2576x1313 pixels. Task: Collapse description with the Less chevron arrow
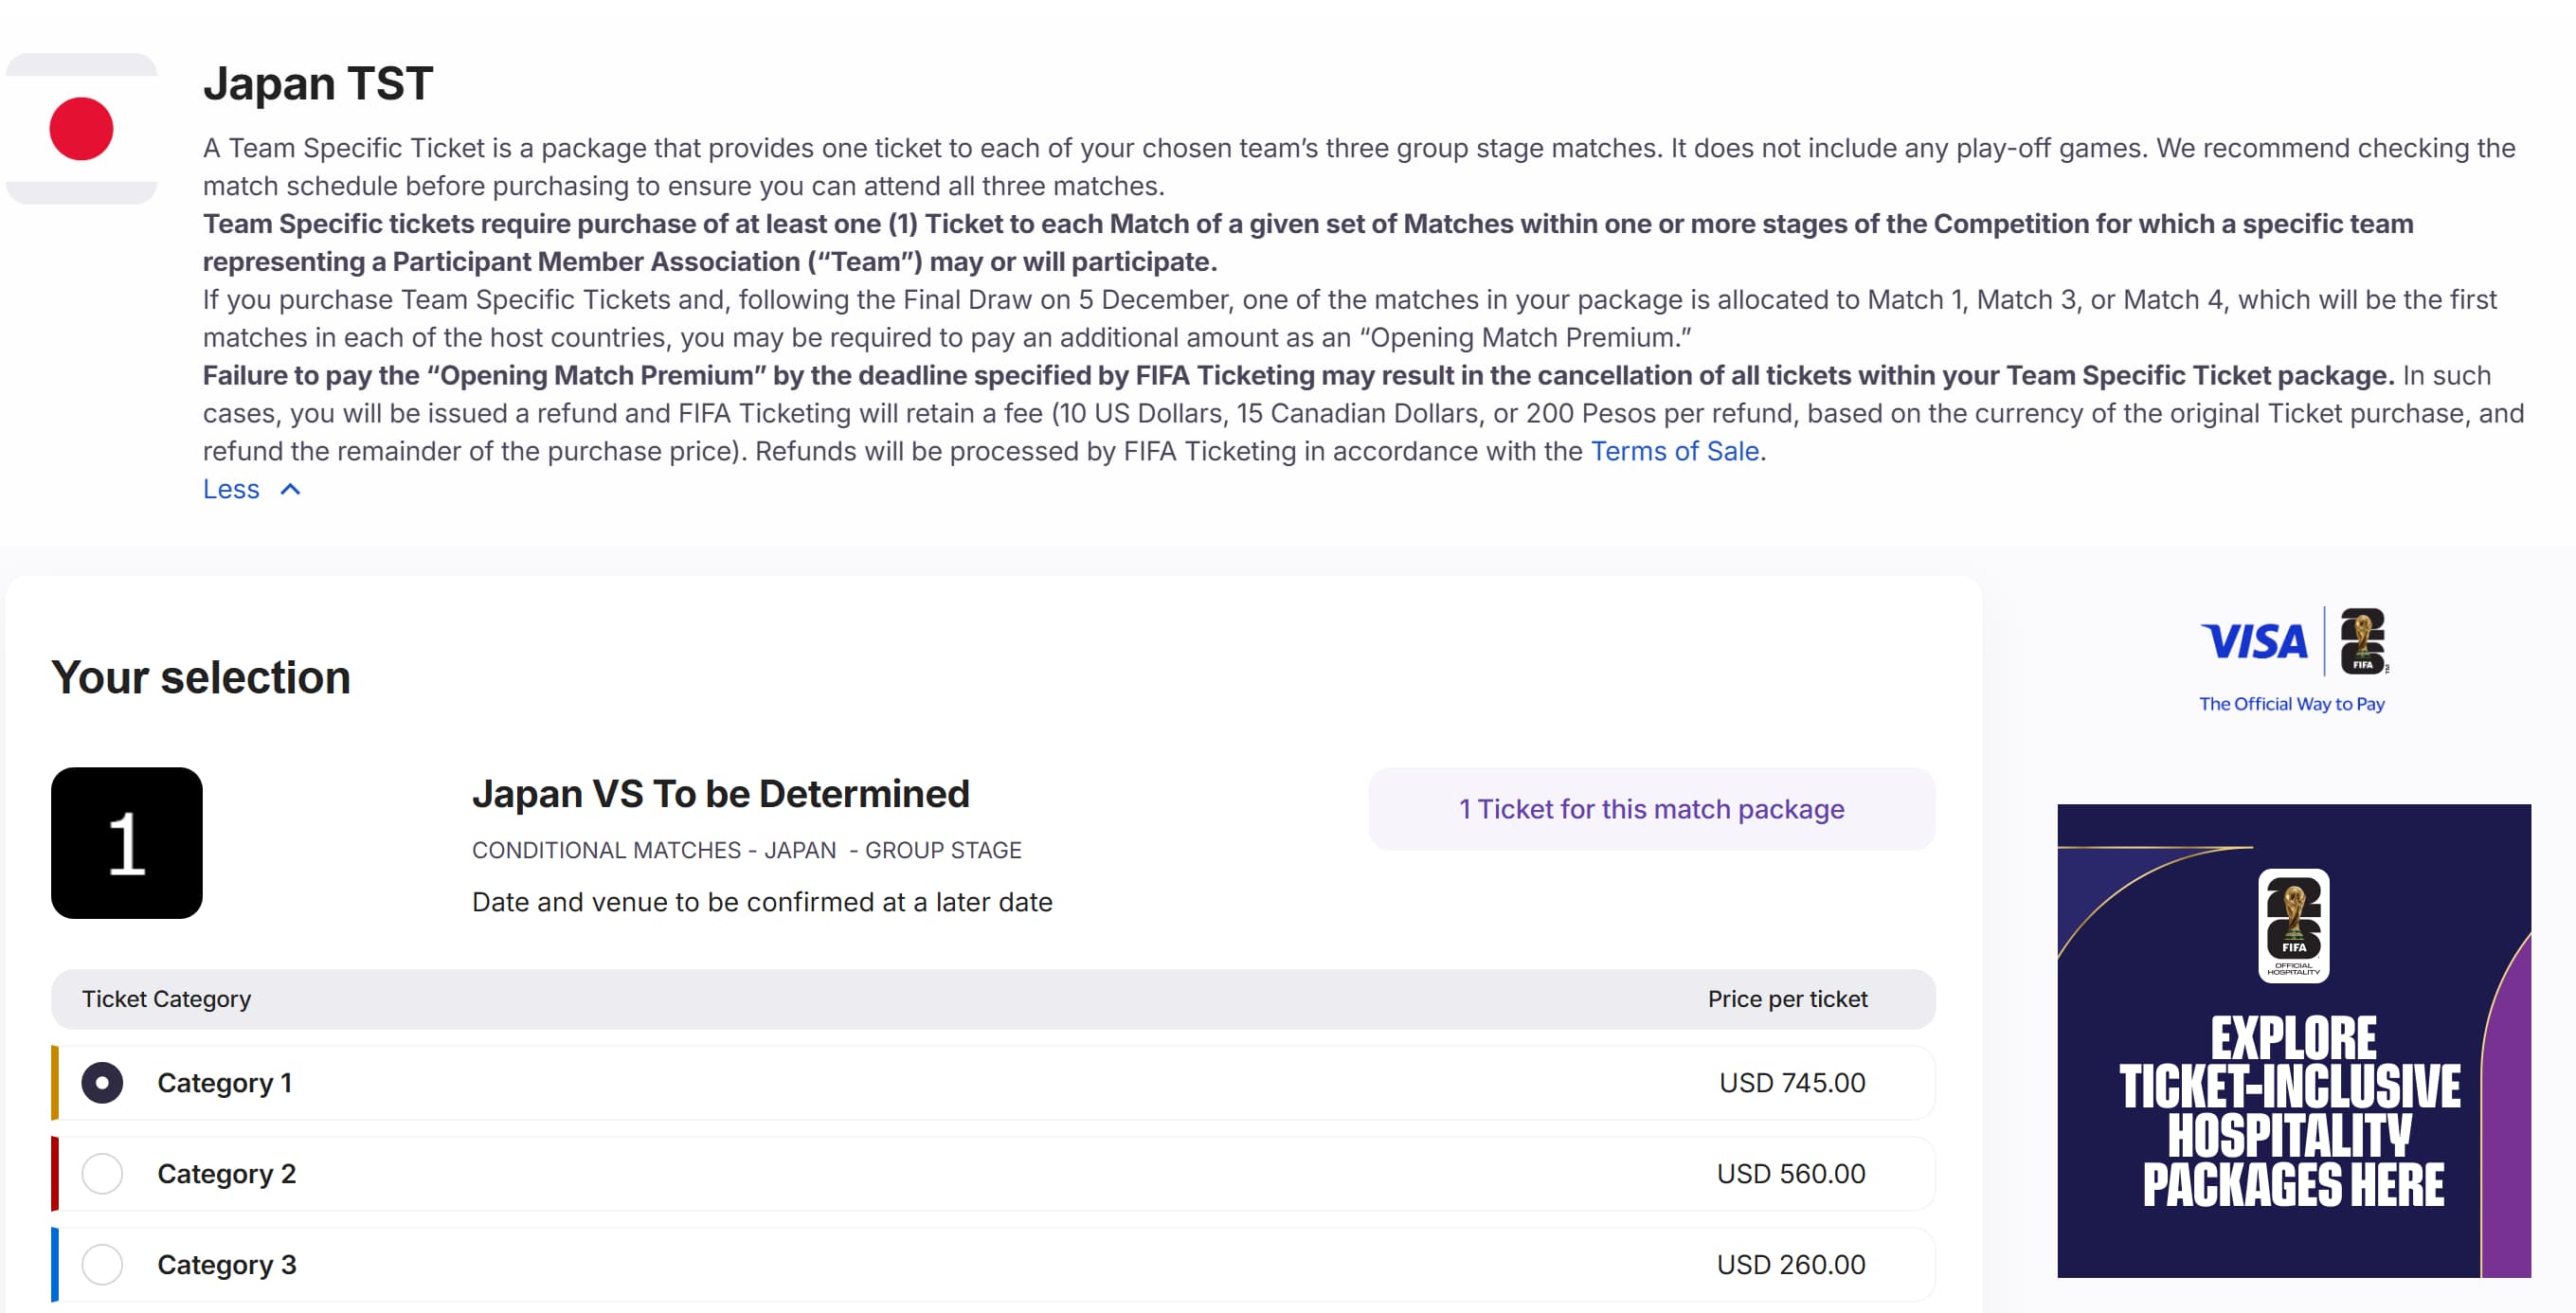point(290,489)
